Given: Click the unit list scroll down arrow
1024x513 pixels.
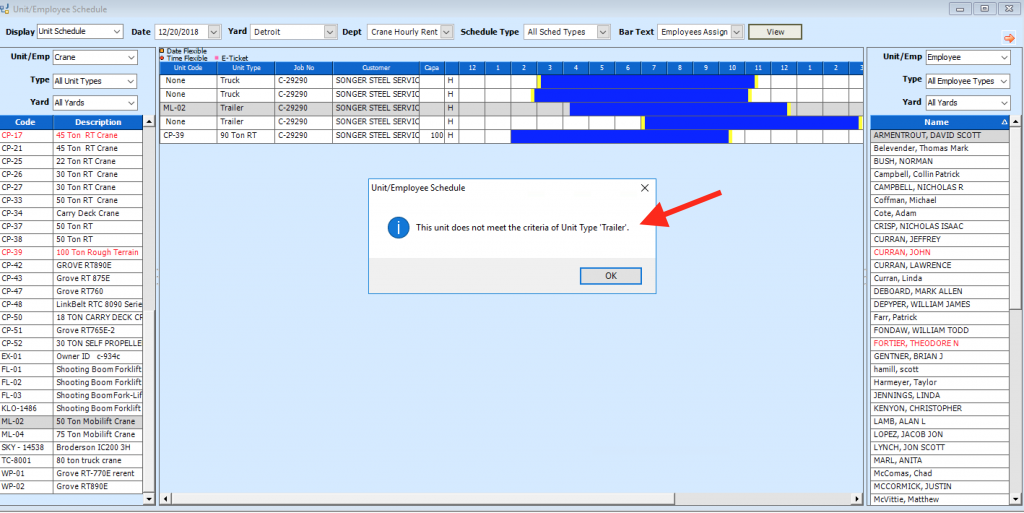Looking at the screenshot, I should pos(149,499).
